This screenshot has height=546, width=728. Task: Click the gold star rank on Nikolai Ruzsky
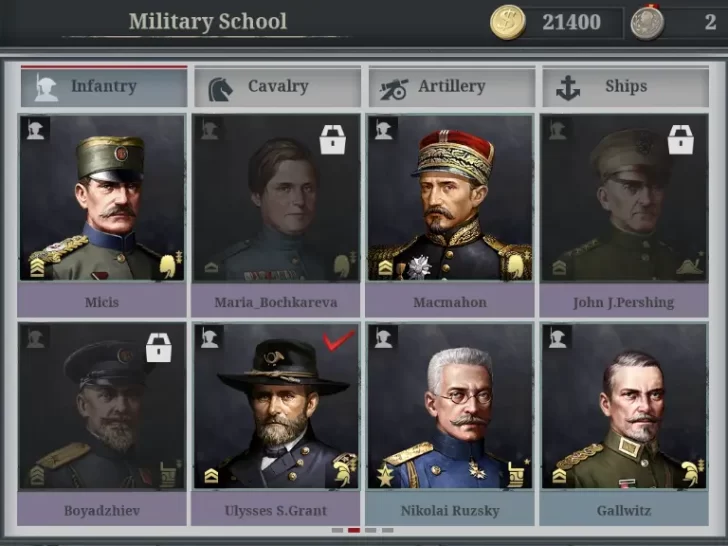pos(384,475)
